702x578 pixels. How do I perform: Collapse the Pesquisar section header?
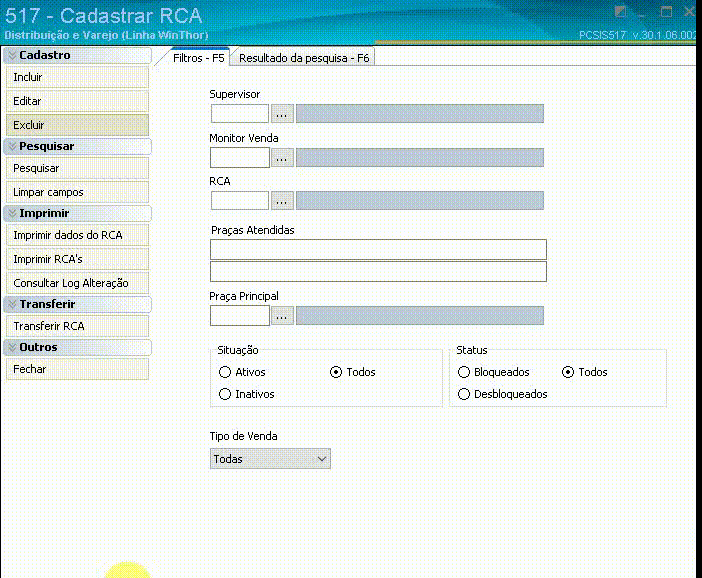point(77,146)
